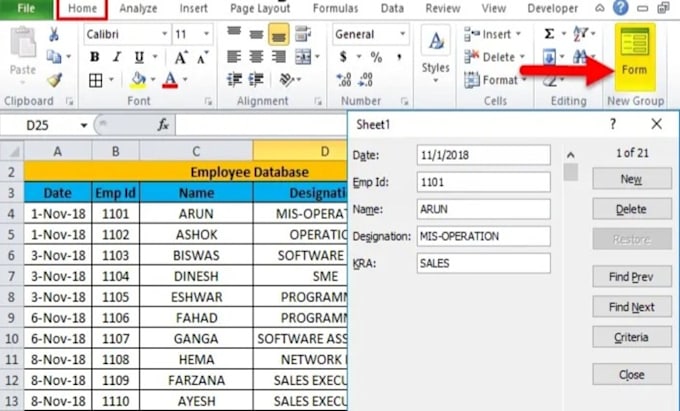
Task: Apply comma style format
Action: [x=399, y=57]
